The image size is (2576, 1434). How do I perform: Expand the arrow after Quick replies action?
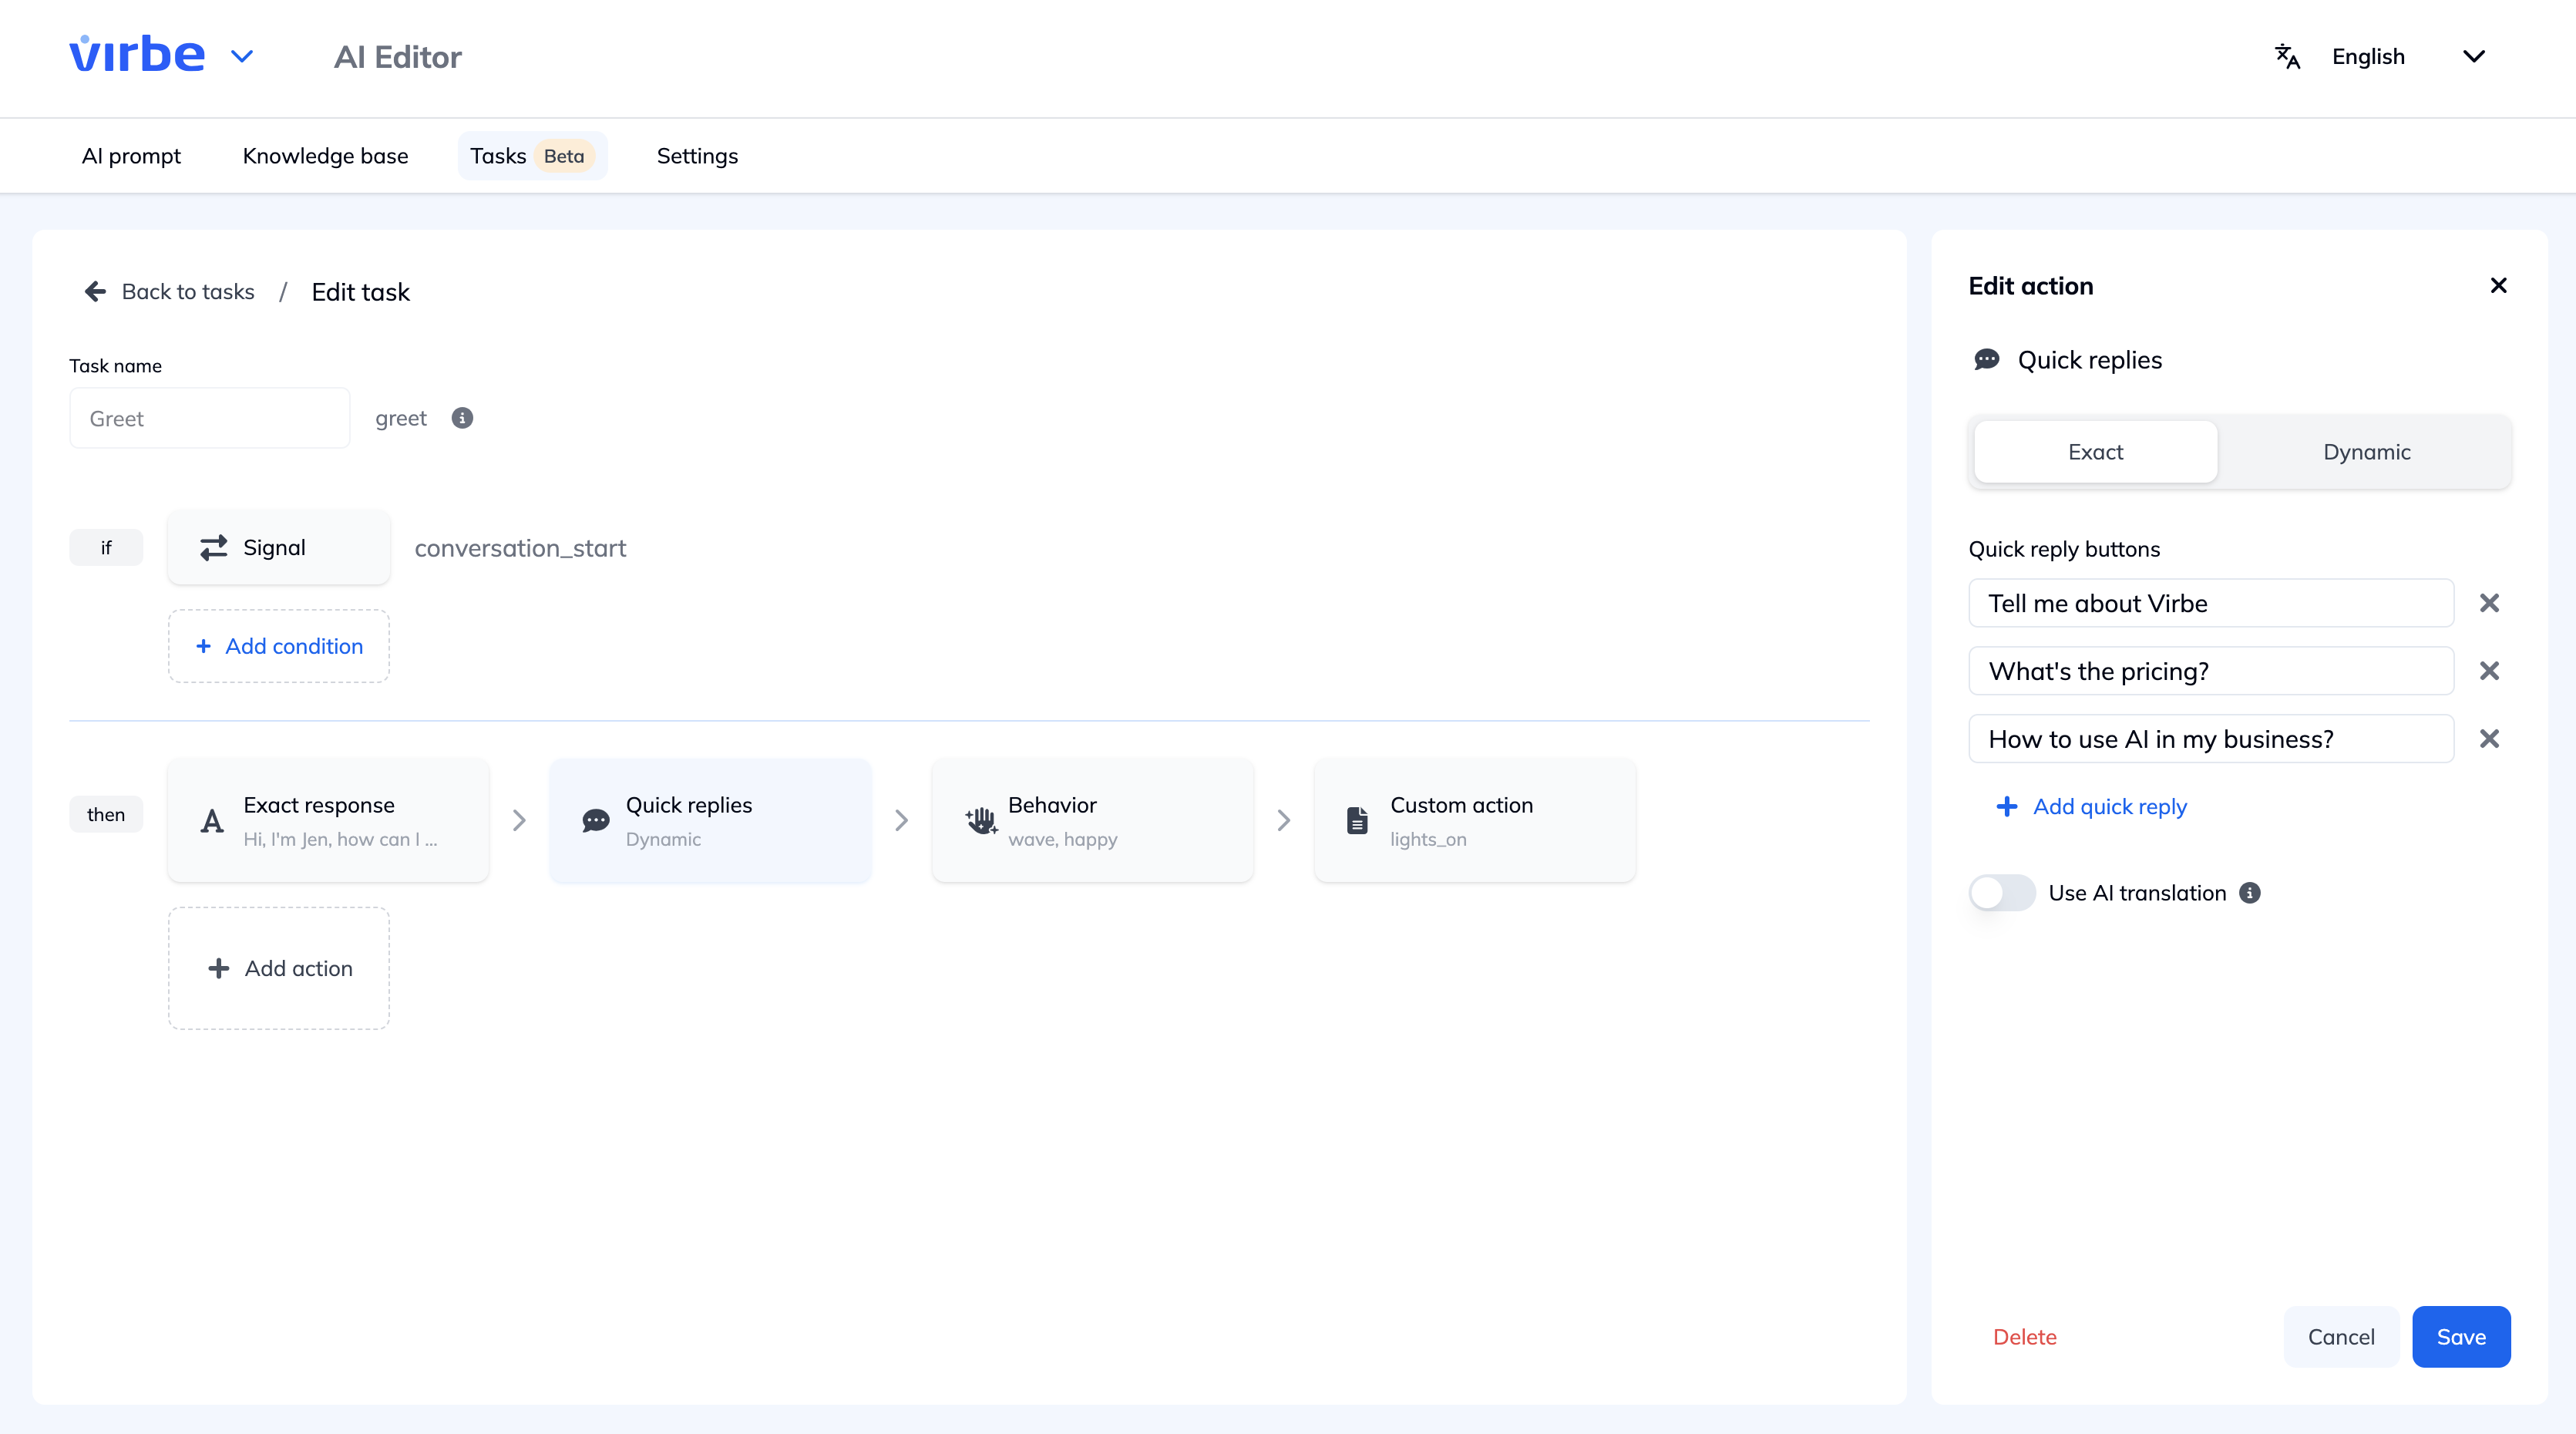click(902, 820)
